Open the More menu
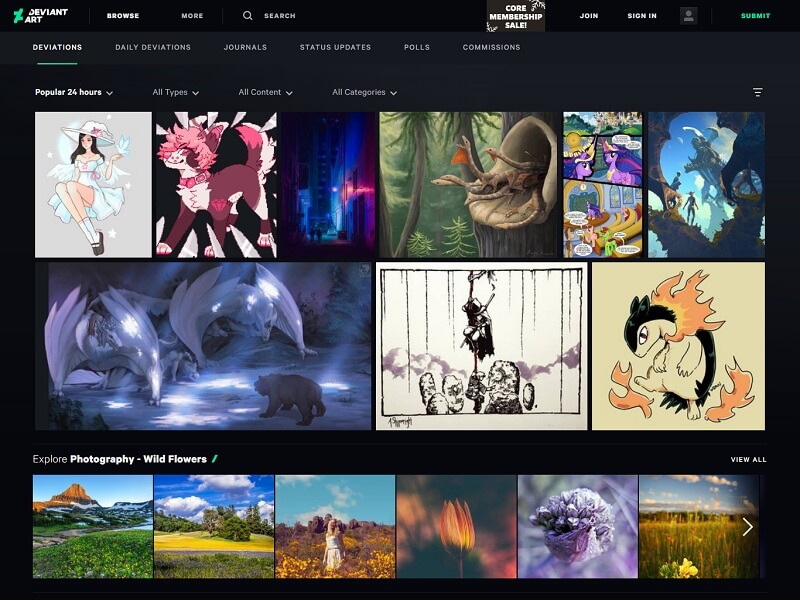 click(192, 16)
